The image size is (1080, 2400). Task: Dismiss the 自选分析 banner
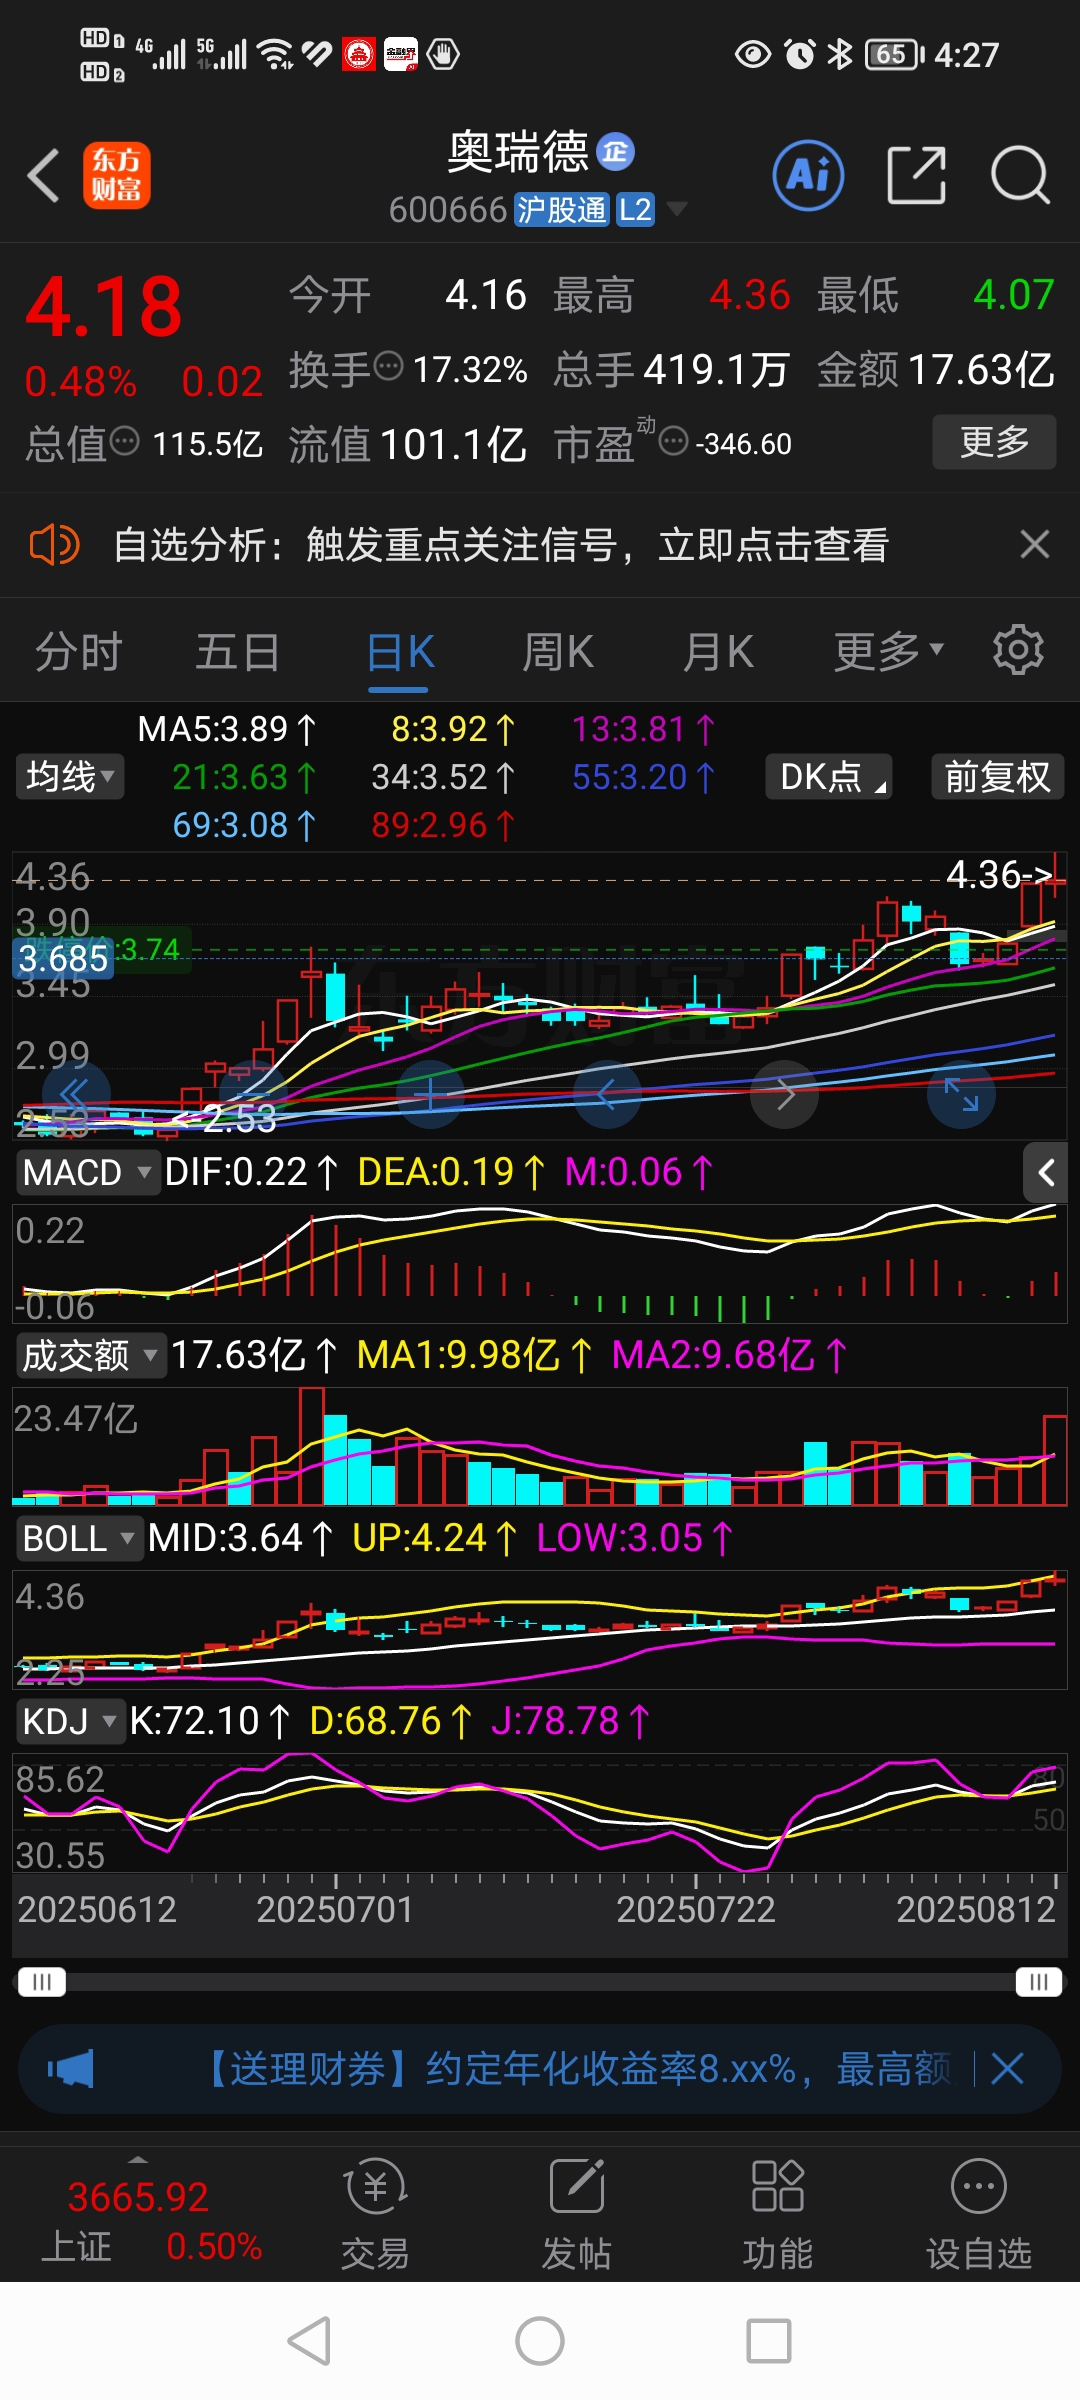(x=1034, y=545)
